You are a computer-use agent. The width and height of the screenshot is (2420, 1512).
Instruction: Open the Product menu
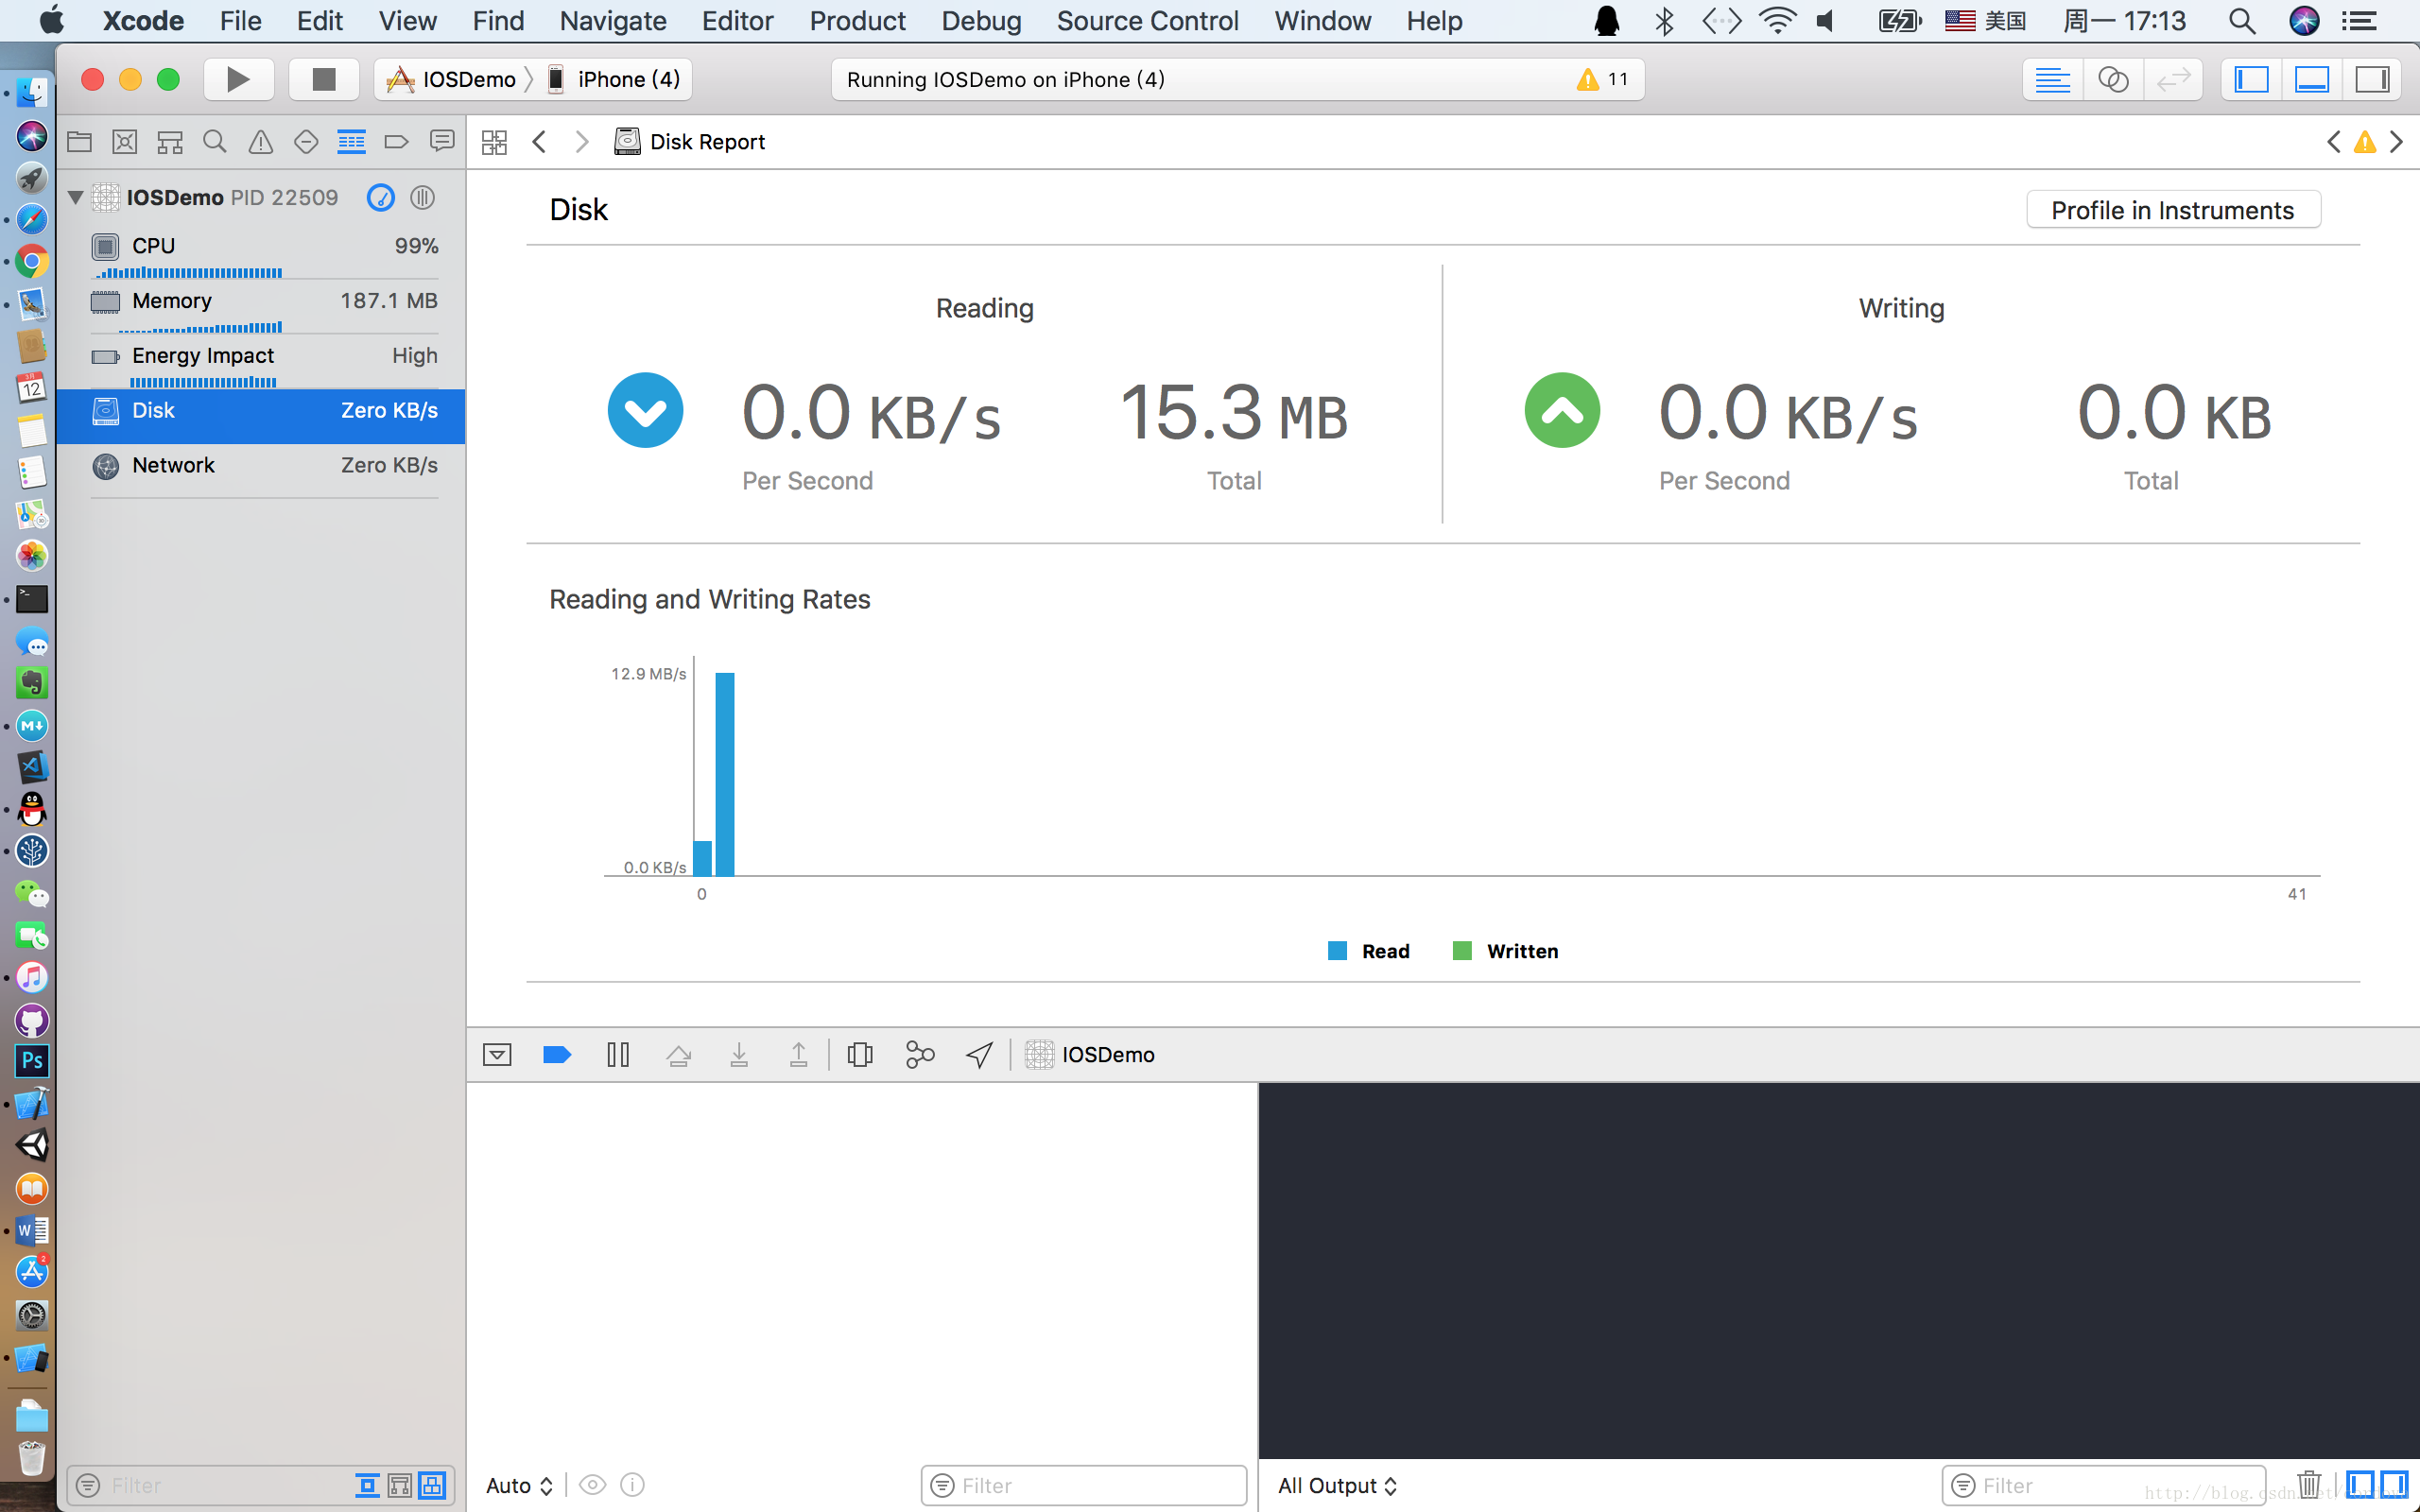[x=857, y=21]
